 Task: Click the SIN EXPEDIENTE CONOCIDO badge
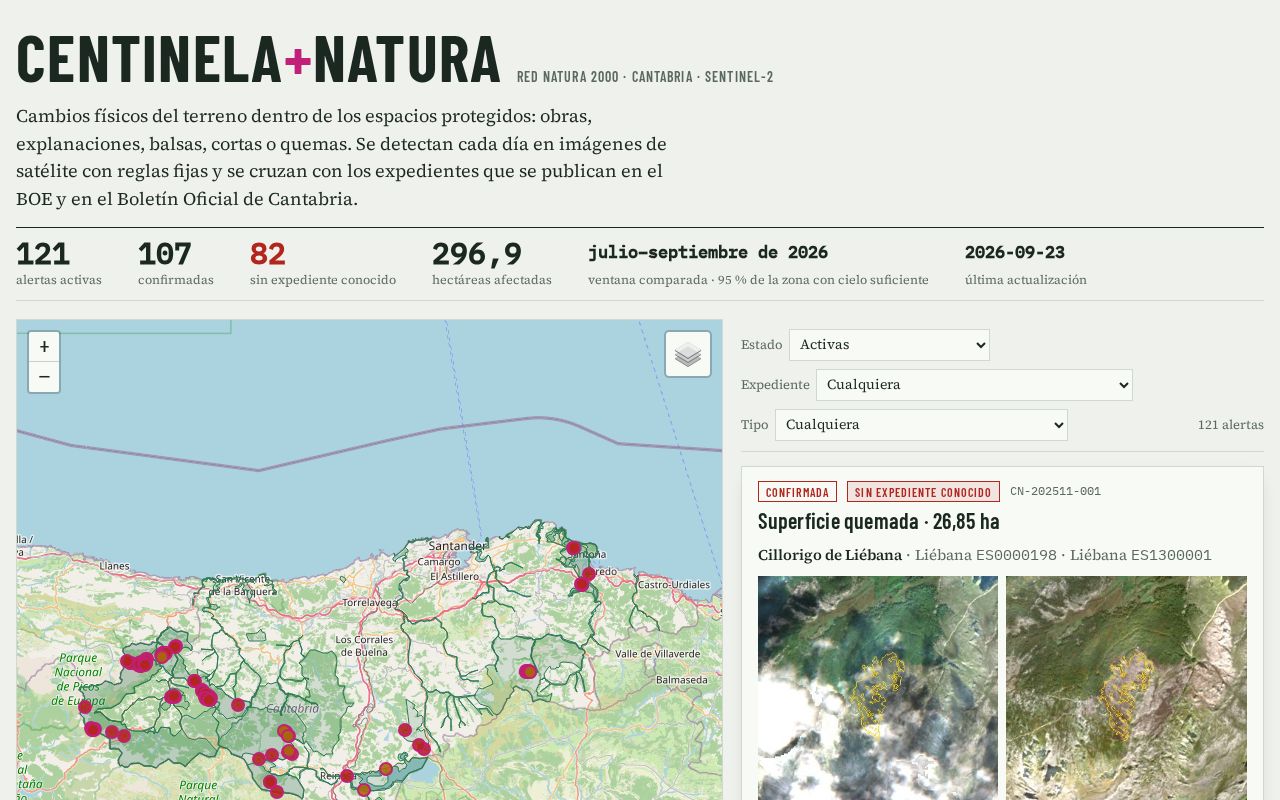point(923,492)
